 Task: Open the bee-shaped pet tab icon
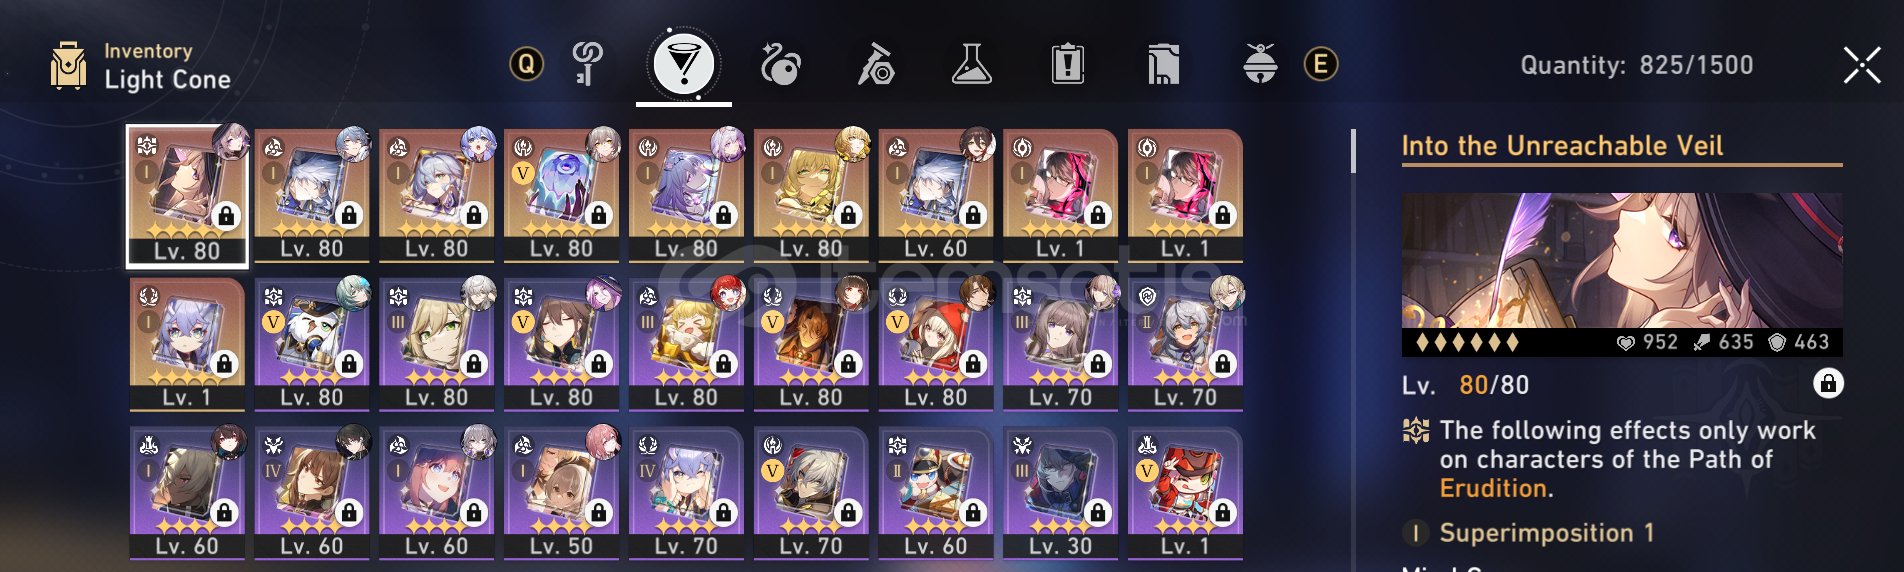point(1260,65)
